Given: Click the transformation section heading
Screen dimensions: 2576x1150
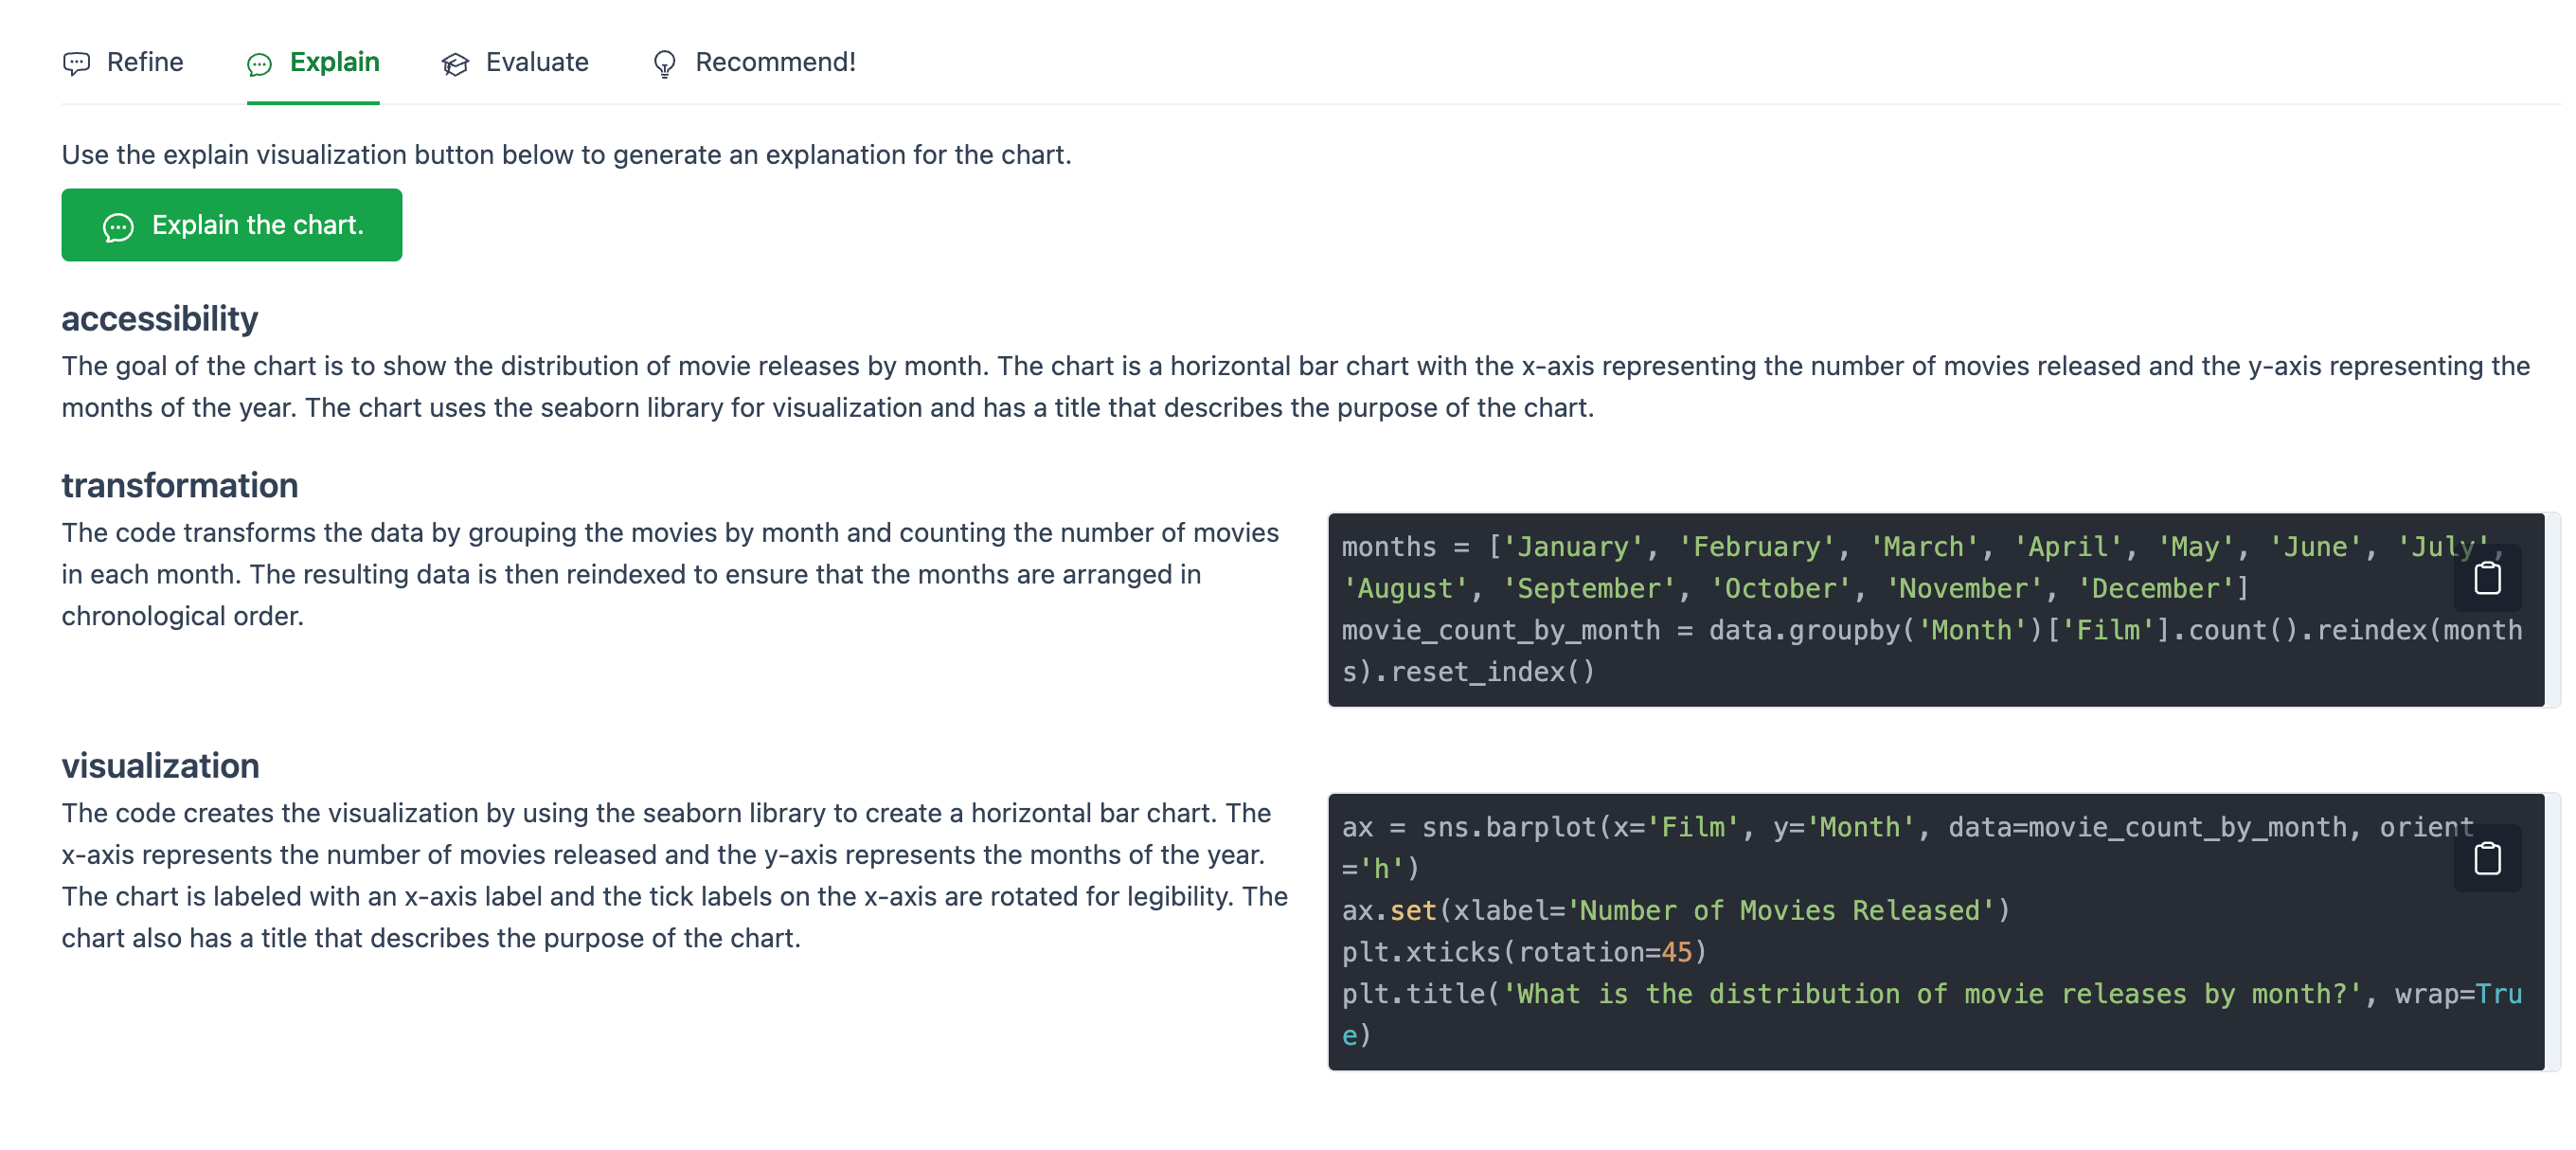Looking at the screenshot, I should point(180,485).
